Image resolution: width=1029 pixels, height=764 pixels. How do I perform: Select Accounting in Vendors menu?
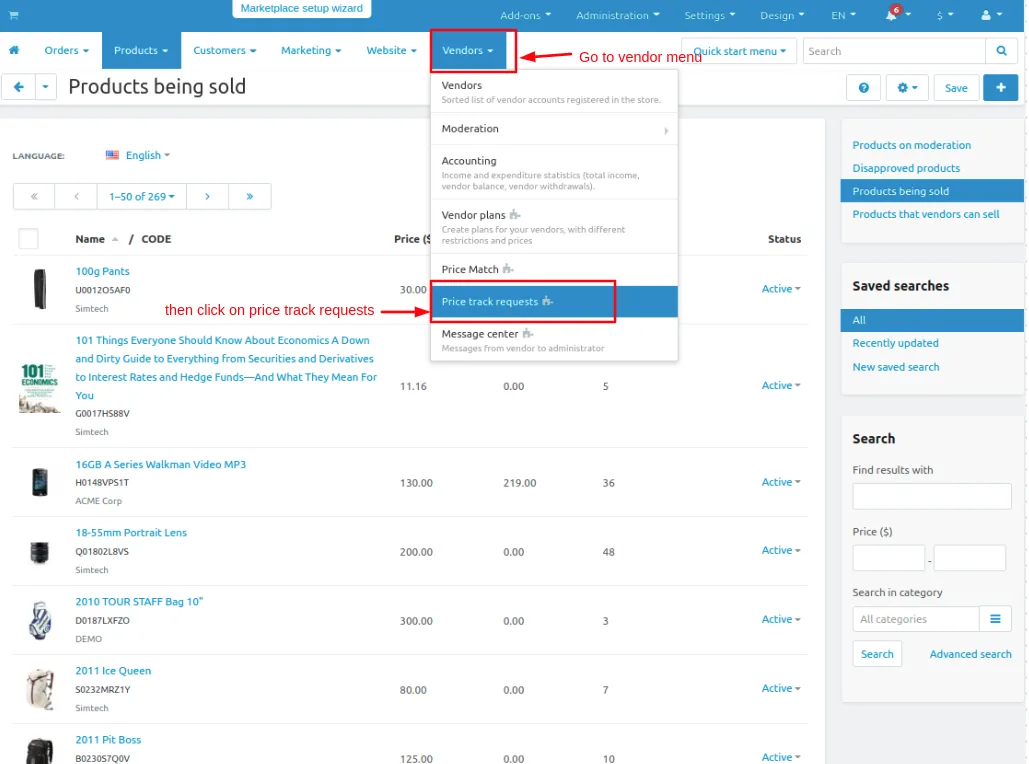(554, 172)
